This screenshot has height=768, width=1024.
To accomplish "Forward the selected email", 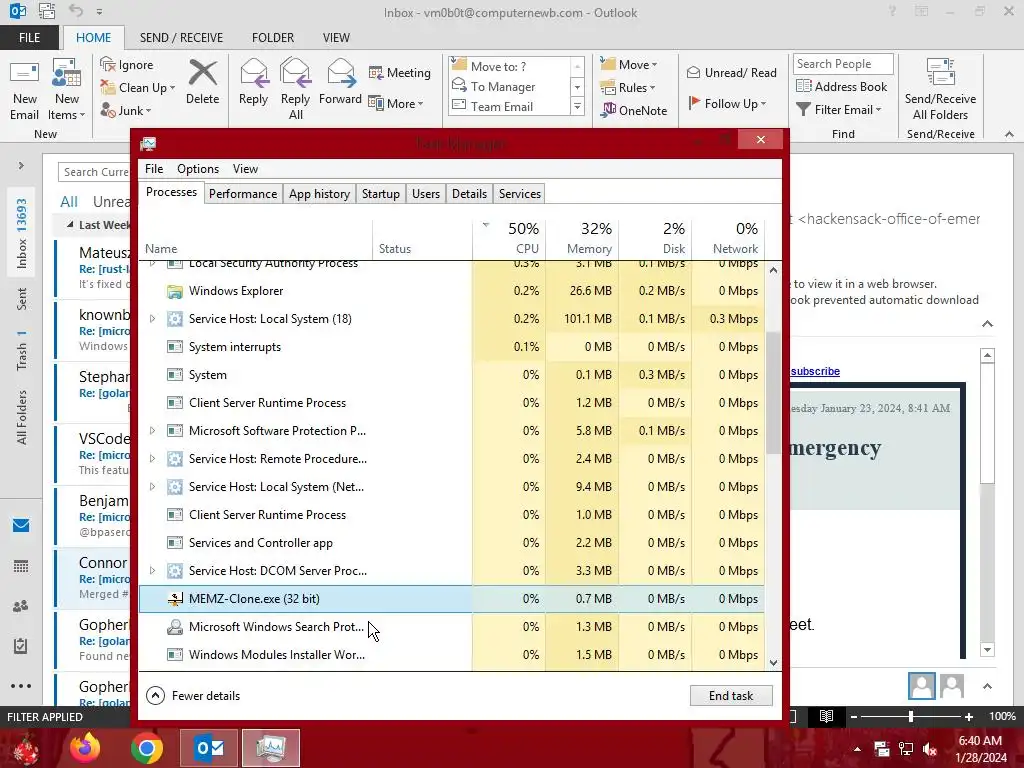I will (x=340, y=82).
